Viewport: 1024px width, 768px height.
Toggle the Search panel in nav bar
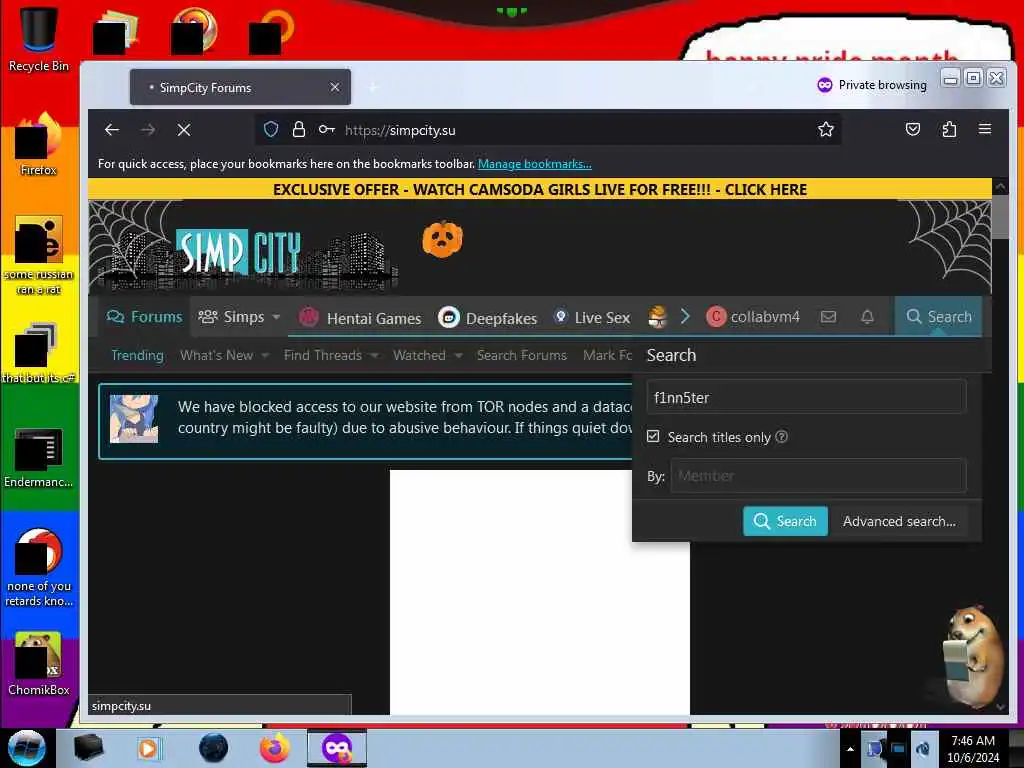click(x=938, y=317)
